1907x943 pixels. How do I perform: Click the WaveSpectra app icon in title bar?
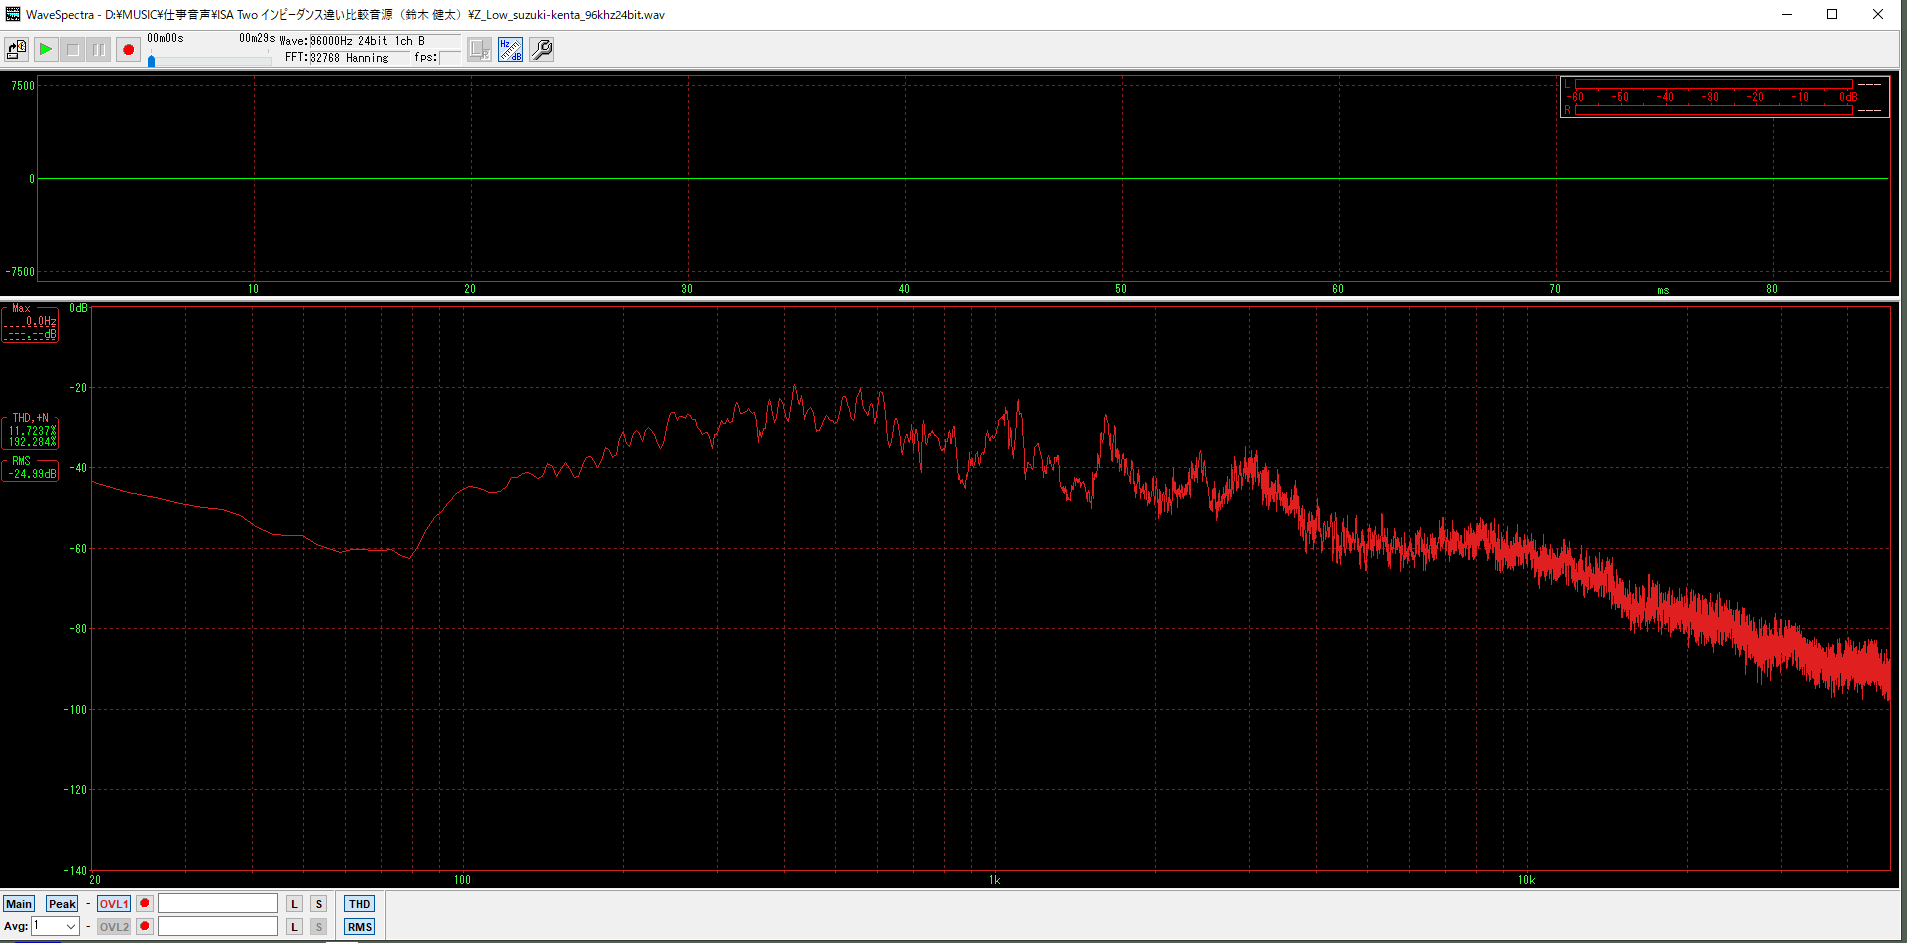(13, 14)
